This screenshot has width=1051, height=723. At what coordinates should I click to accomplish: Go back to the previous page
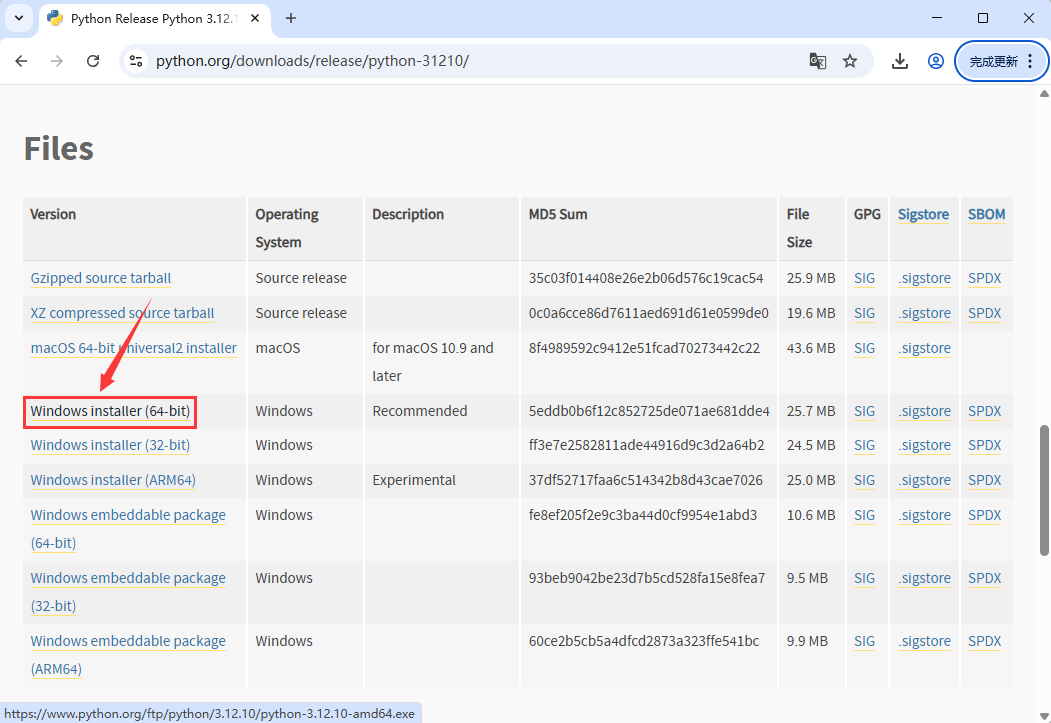(21, 61)
